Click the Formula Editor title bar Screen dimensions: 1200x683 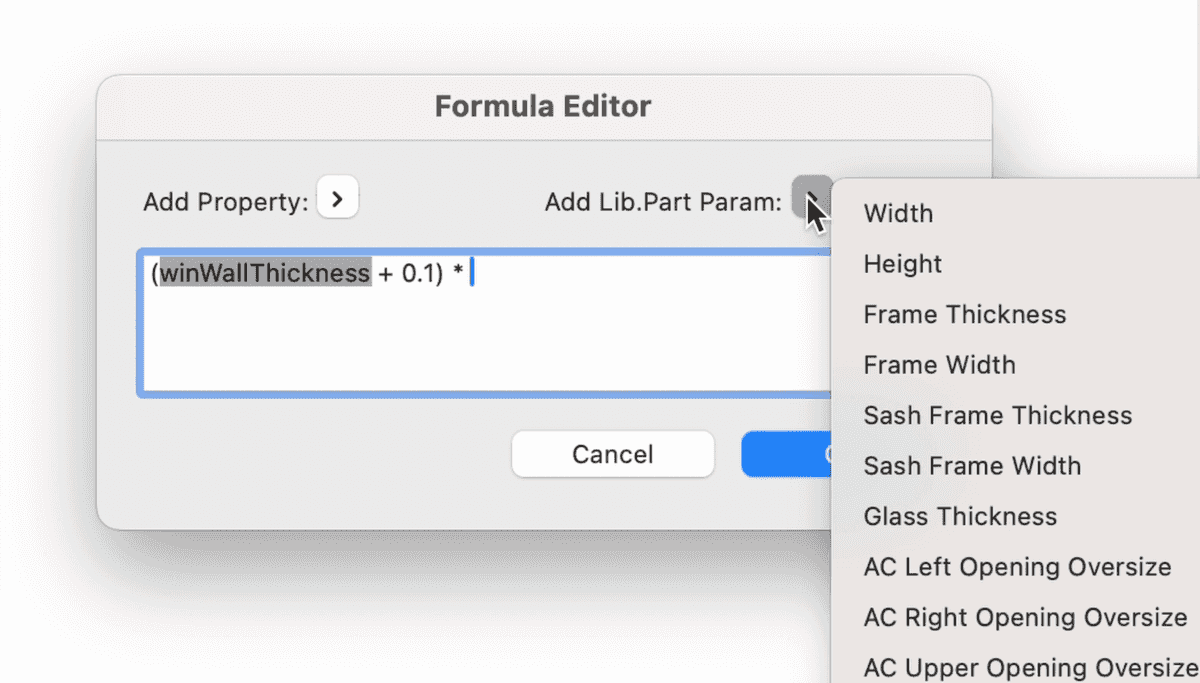(543, 105)
